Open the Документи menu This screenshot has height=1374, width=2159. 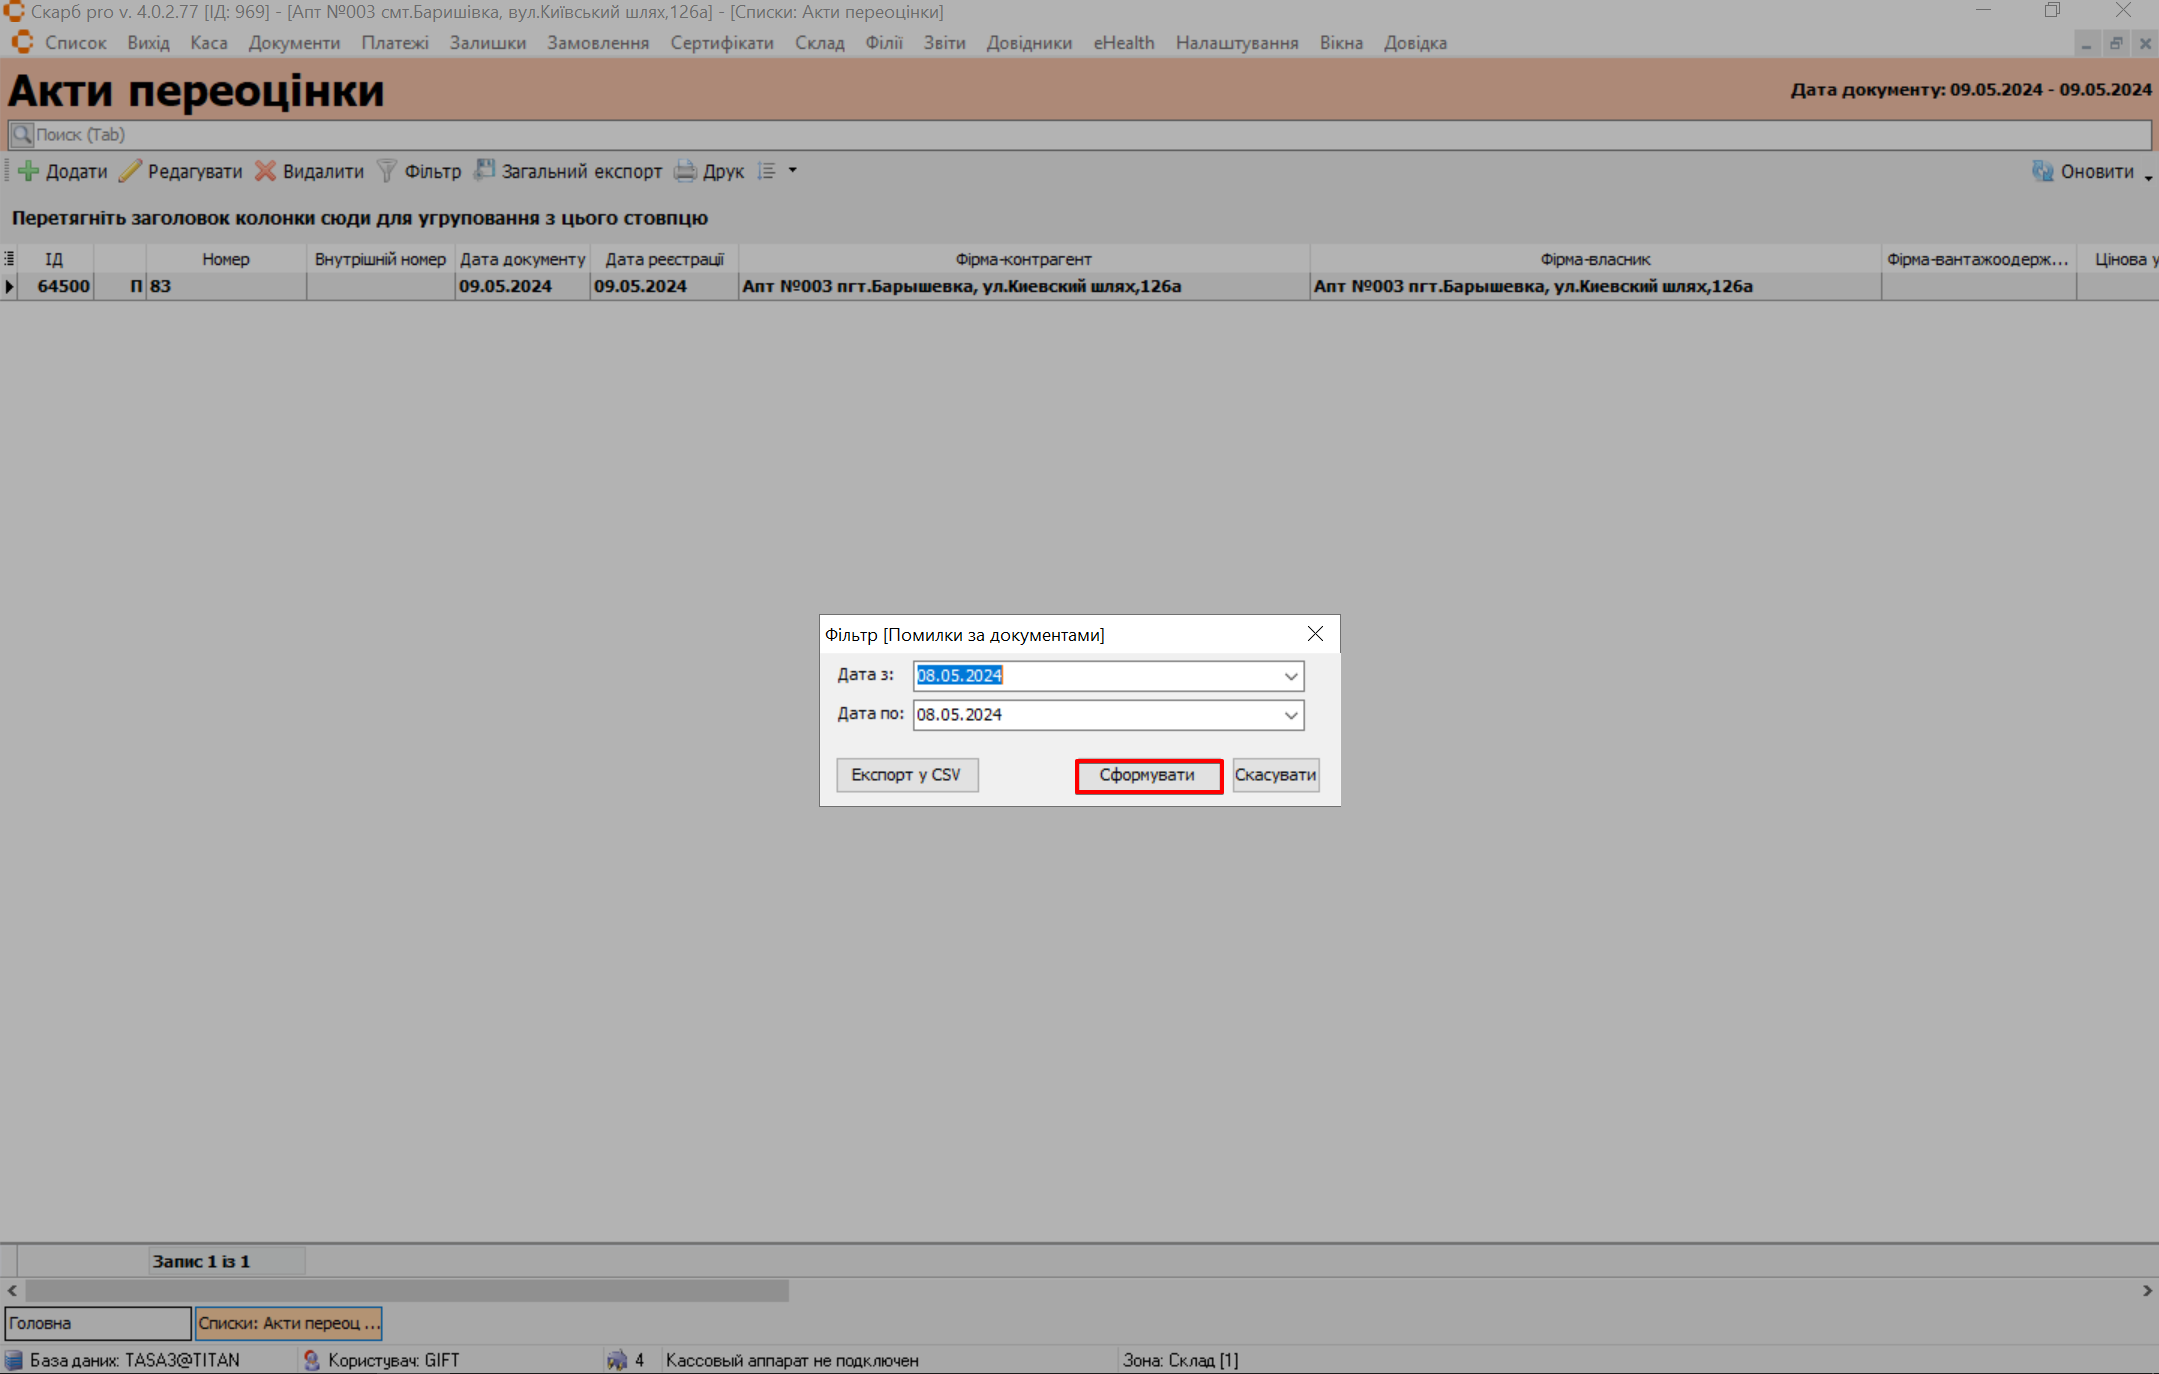tap(294, 43)
